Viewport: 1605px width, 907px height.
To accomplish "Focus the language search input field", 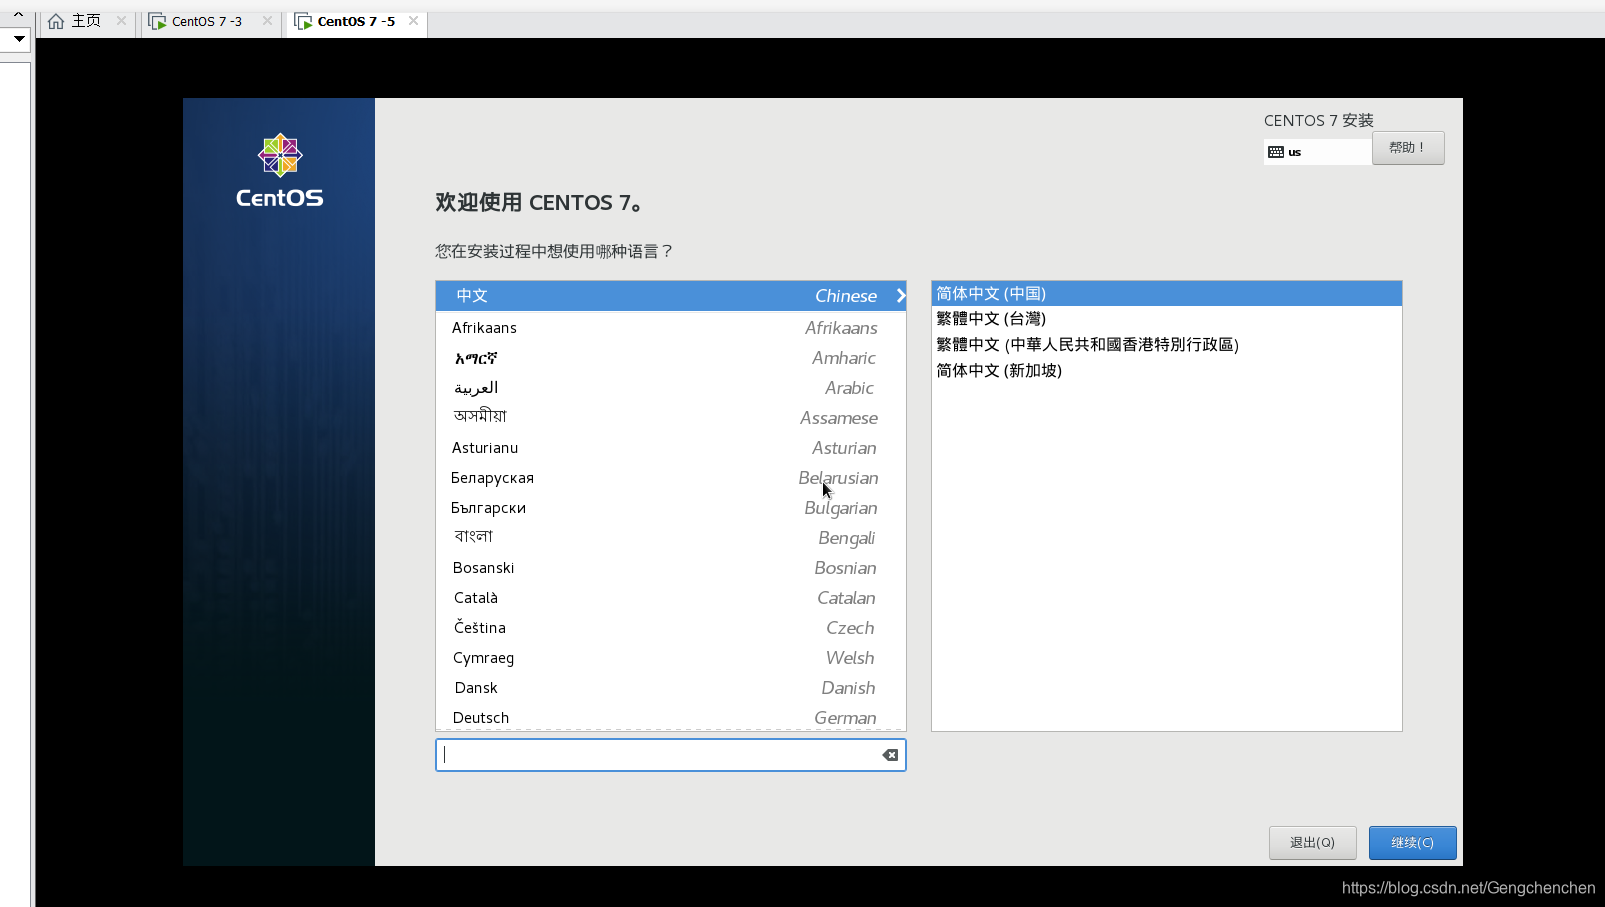I will click(671, 755).
